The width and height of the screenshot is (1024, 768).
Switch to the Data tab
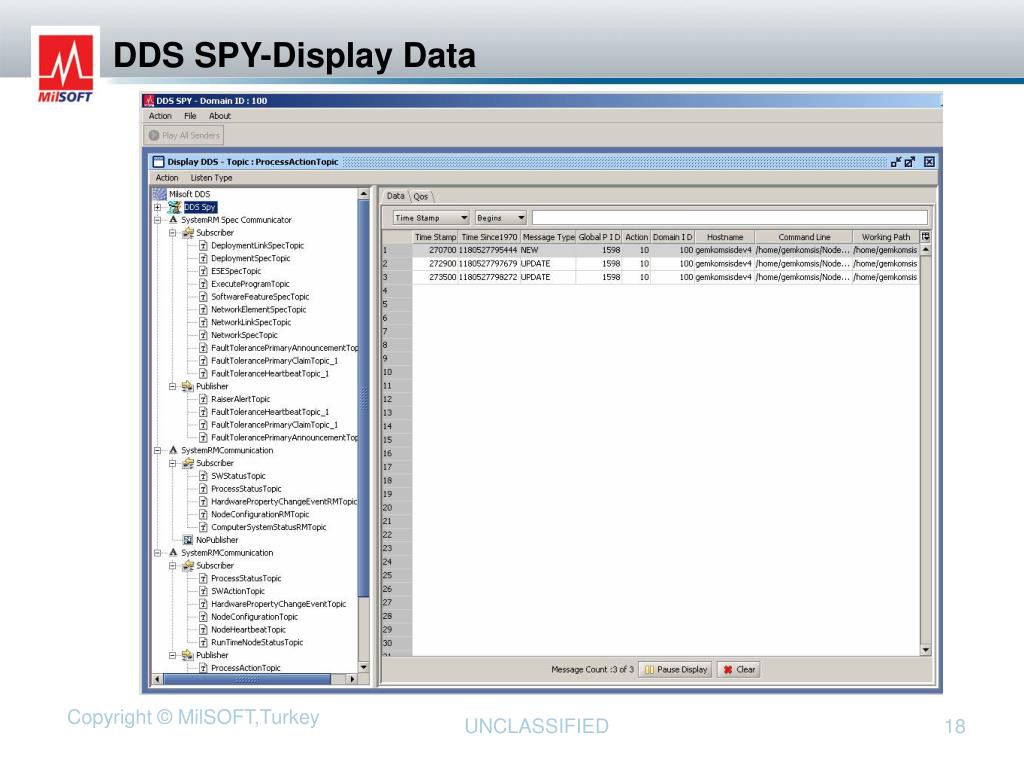point(395,196)
